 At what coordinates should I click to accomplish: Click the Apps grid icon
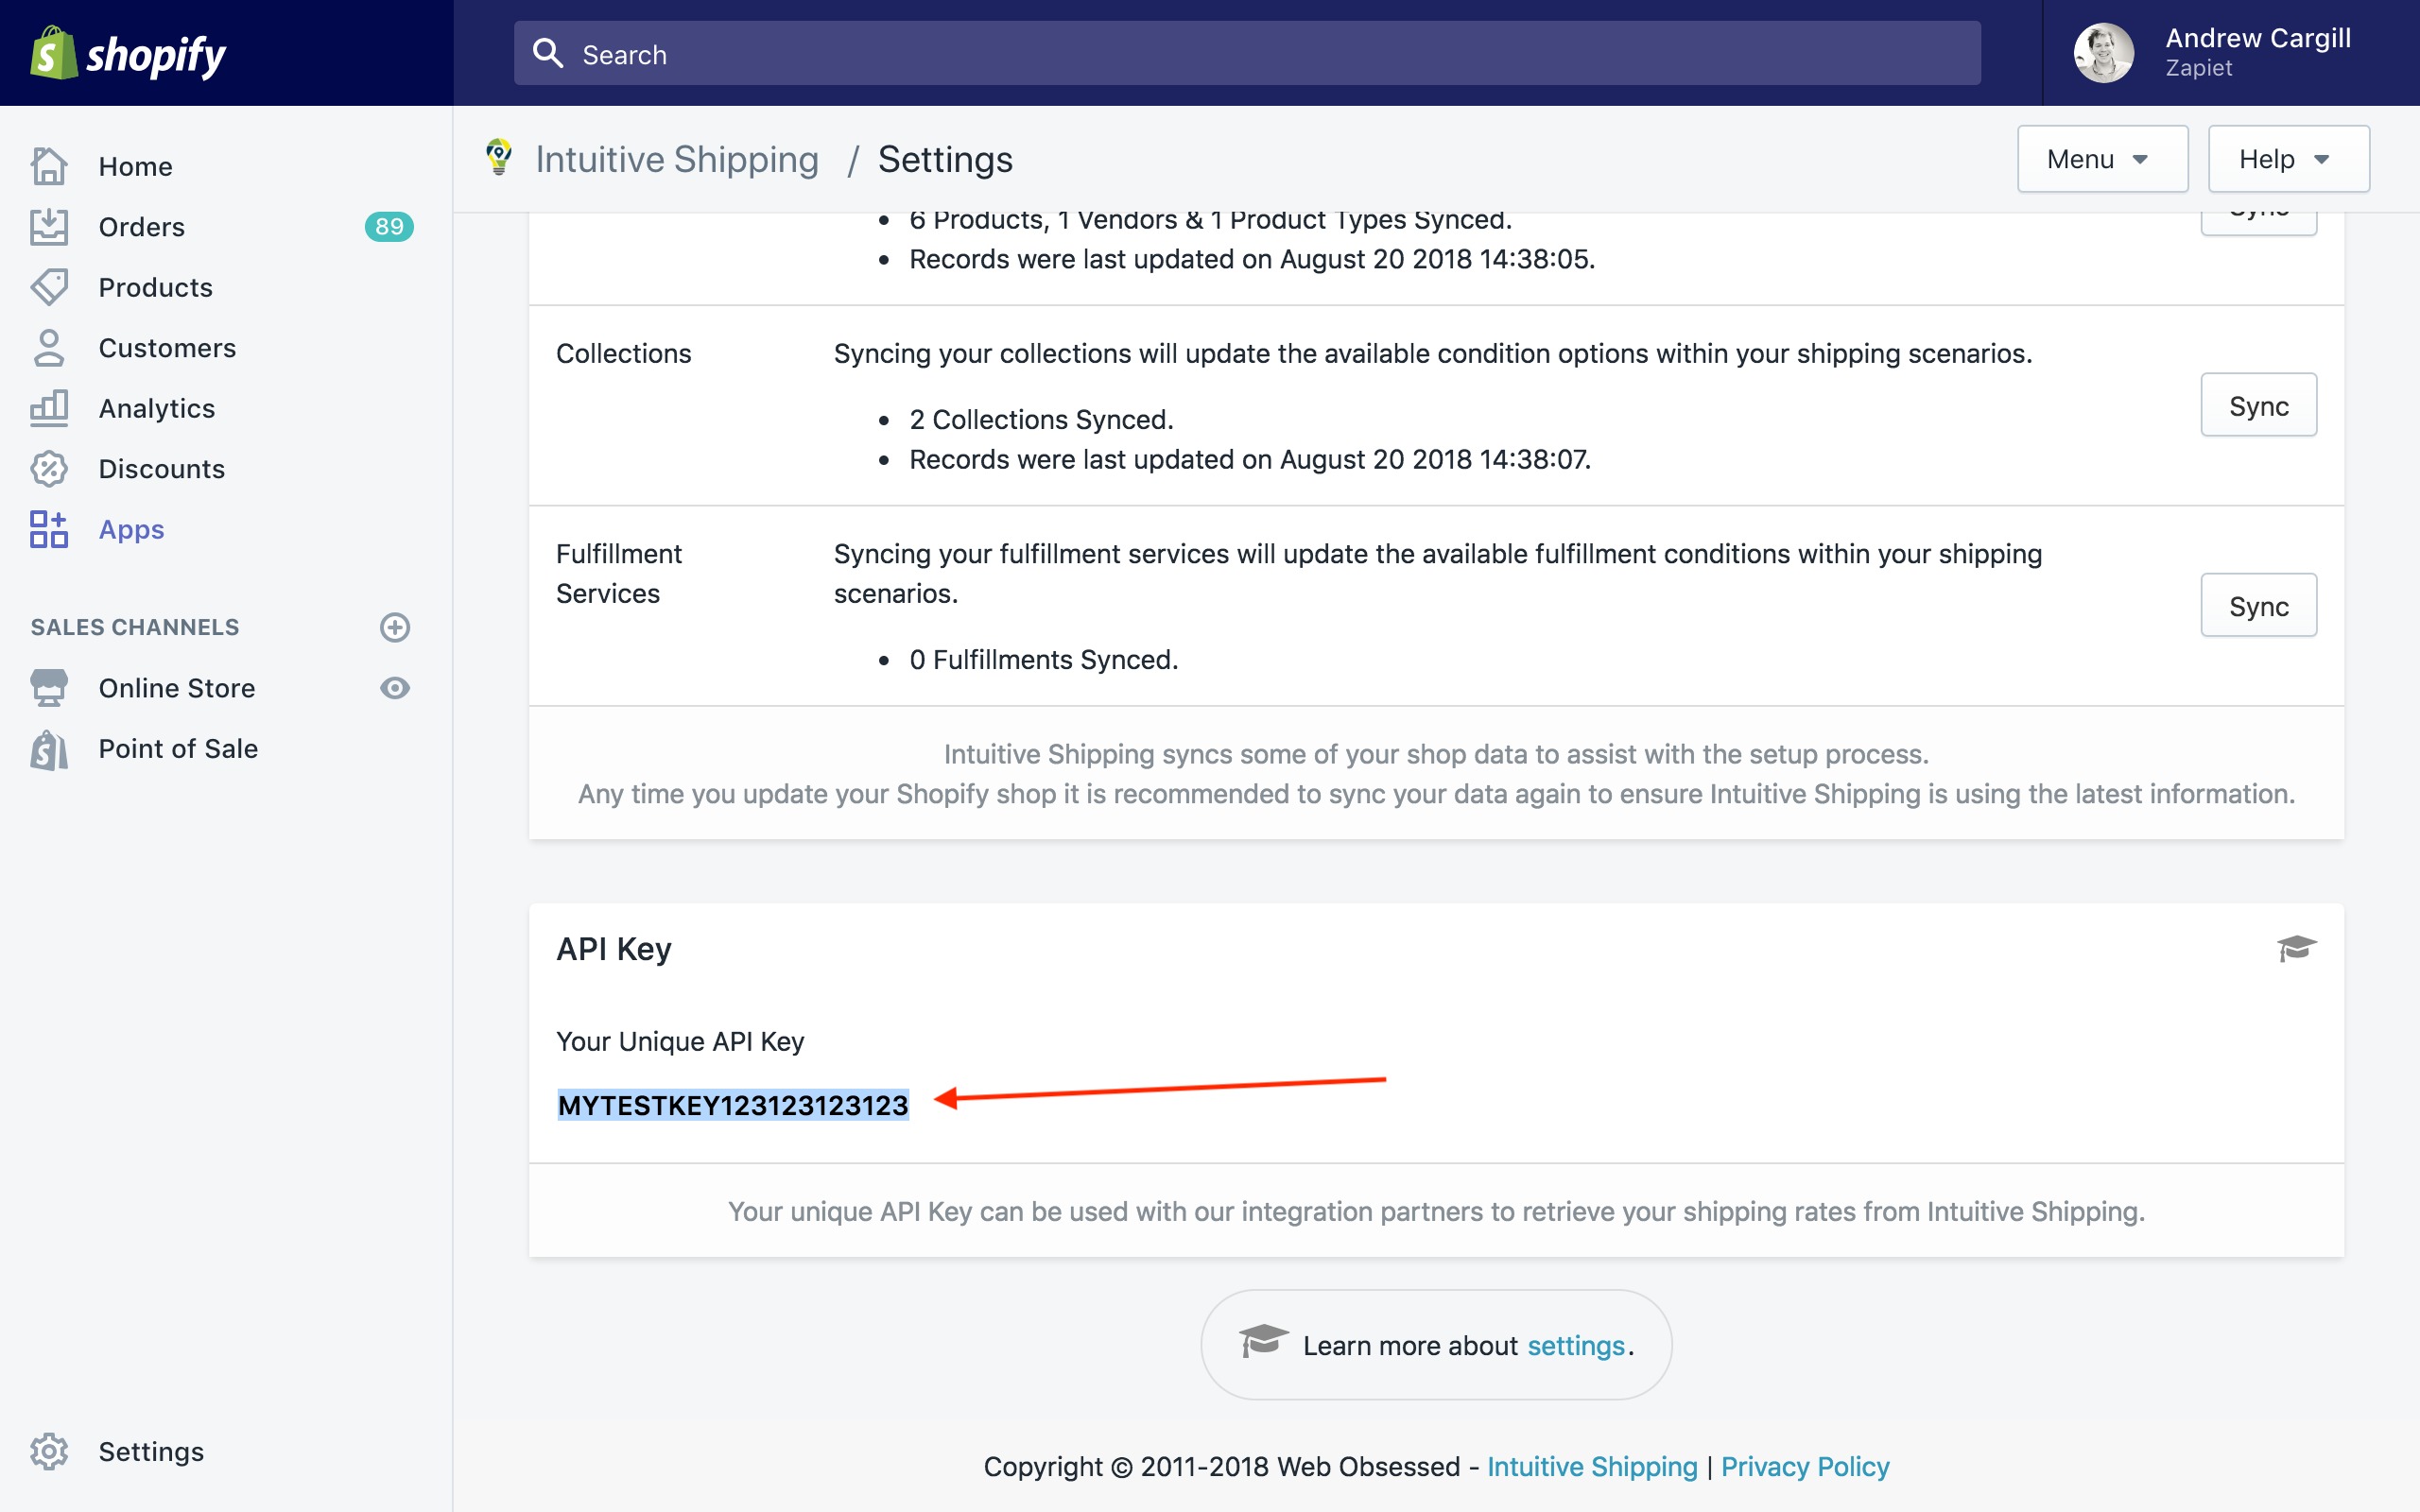(49, 529)
